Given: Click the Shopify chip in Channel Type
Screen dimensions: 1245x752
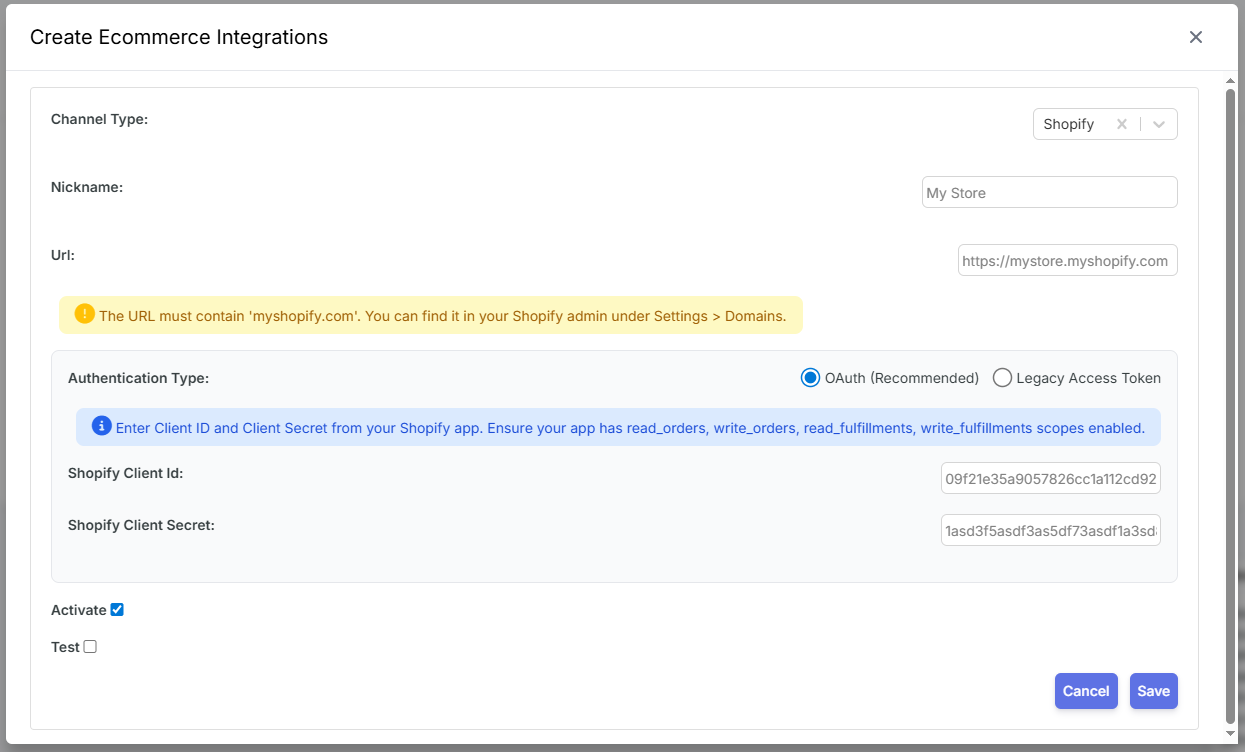Looking at the screenshot, I should coord(1069,123).
